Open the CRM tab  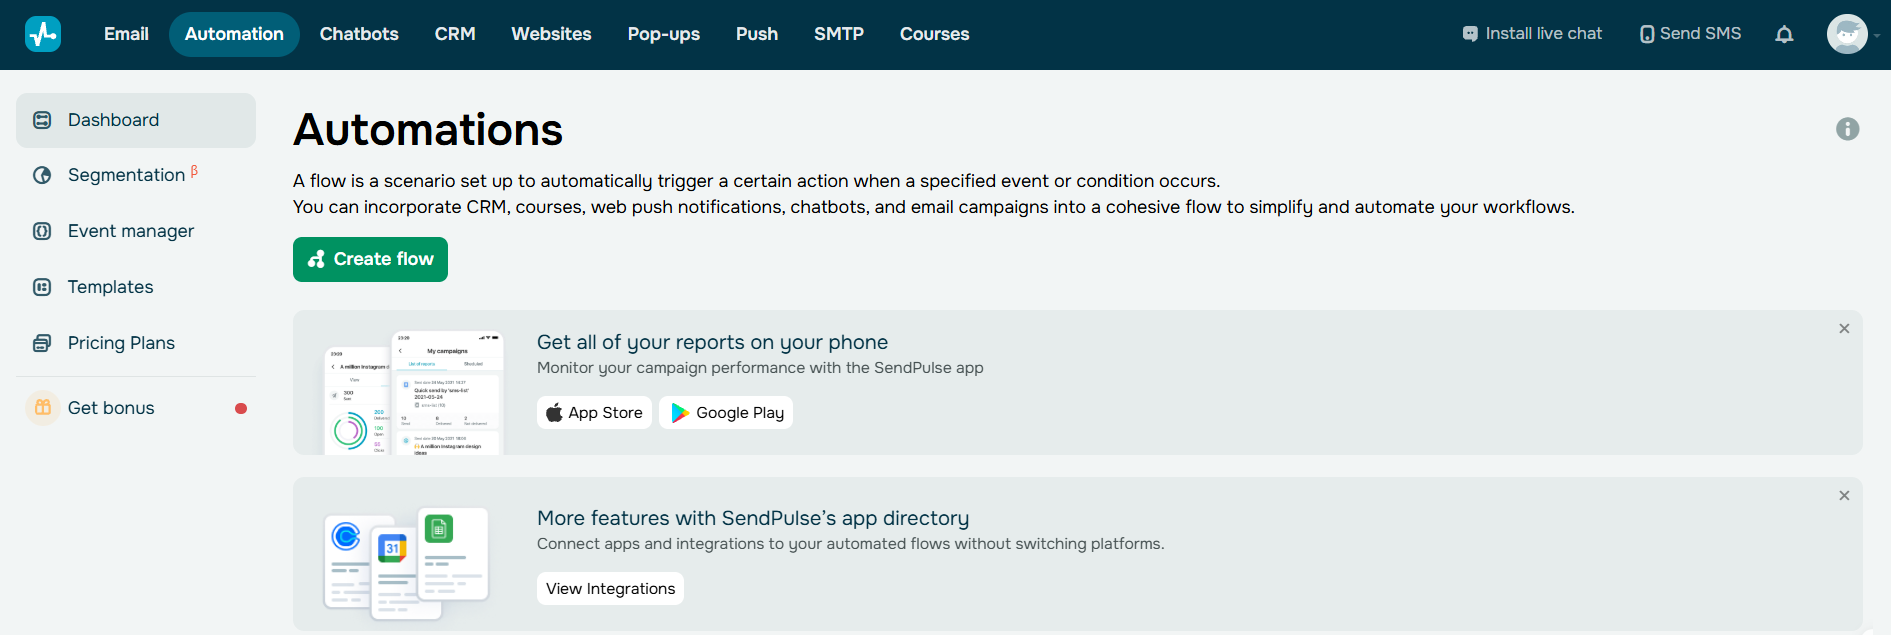(455, 34)
